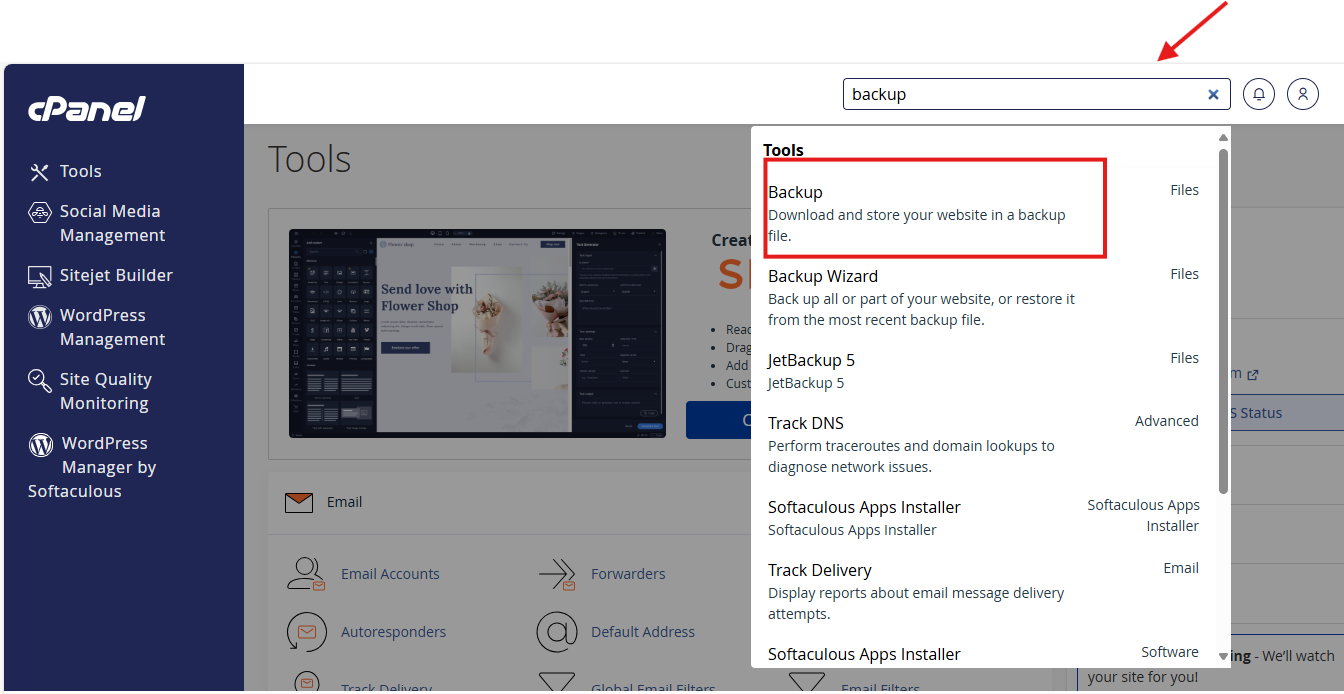Click the Sitejet Builder sidebar icon
The width and height of the screenshot is (1344, 694).
pos(40,276)
